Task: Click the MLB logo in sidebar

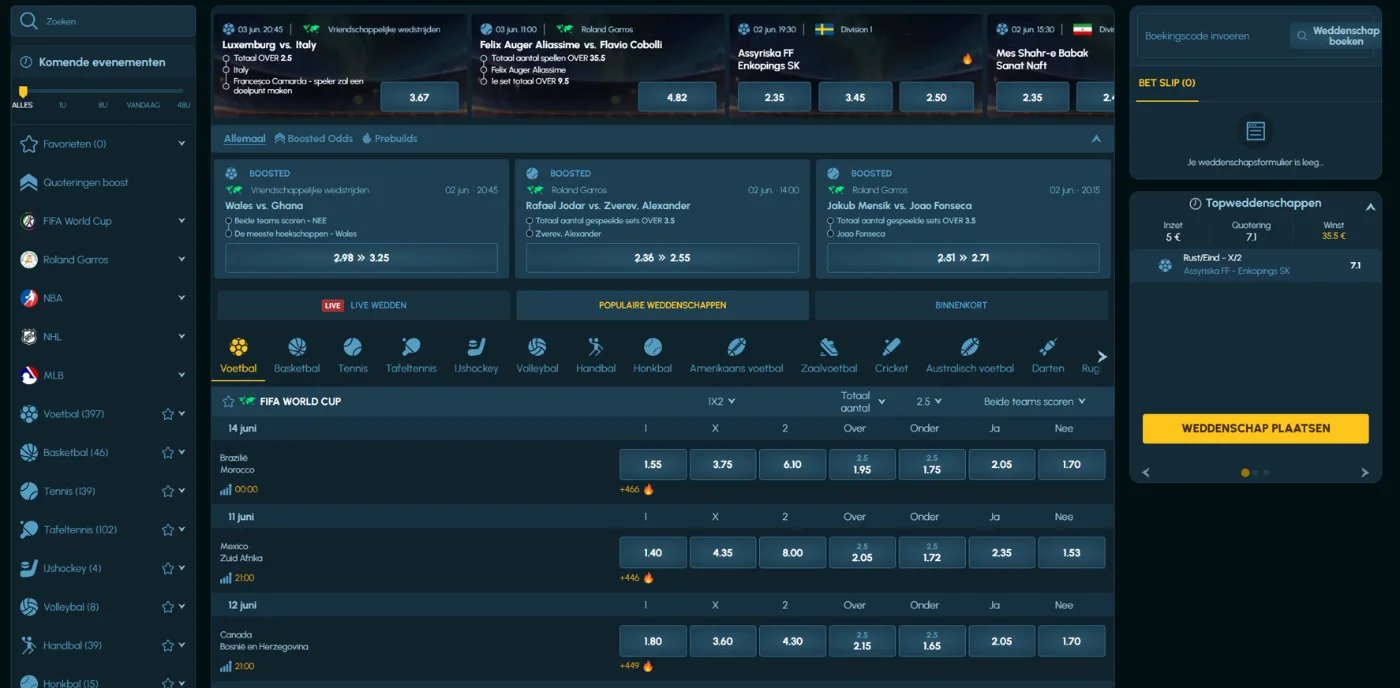Action: pyautogui.click(x=29, y=375)
